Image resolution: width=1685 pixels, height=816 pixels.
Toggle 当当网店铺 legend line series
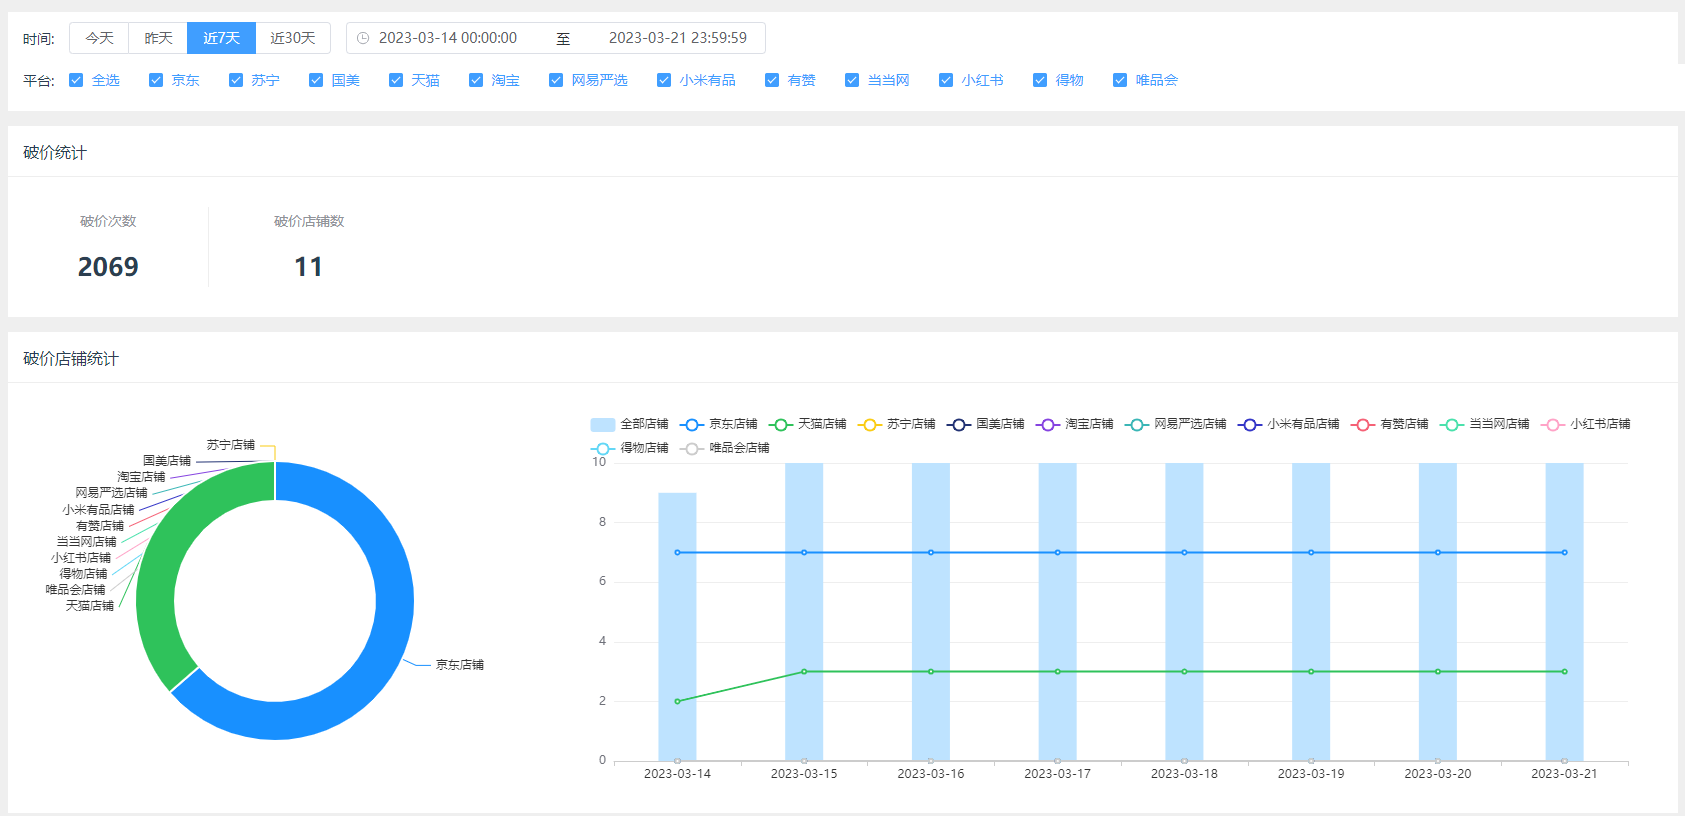pyautogui.click(x=1484, y=424)
